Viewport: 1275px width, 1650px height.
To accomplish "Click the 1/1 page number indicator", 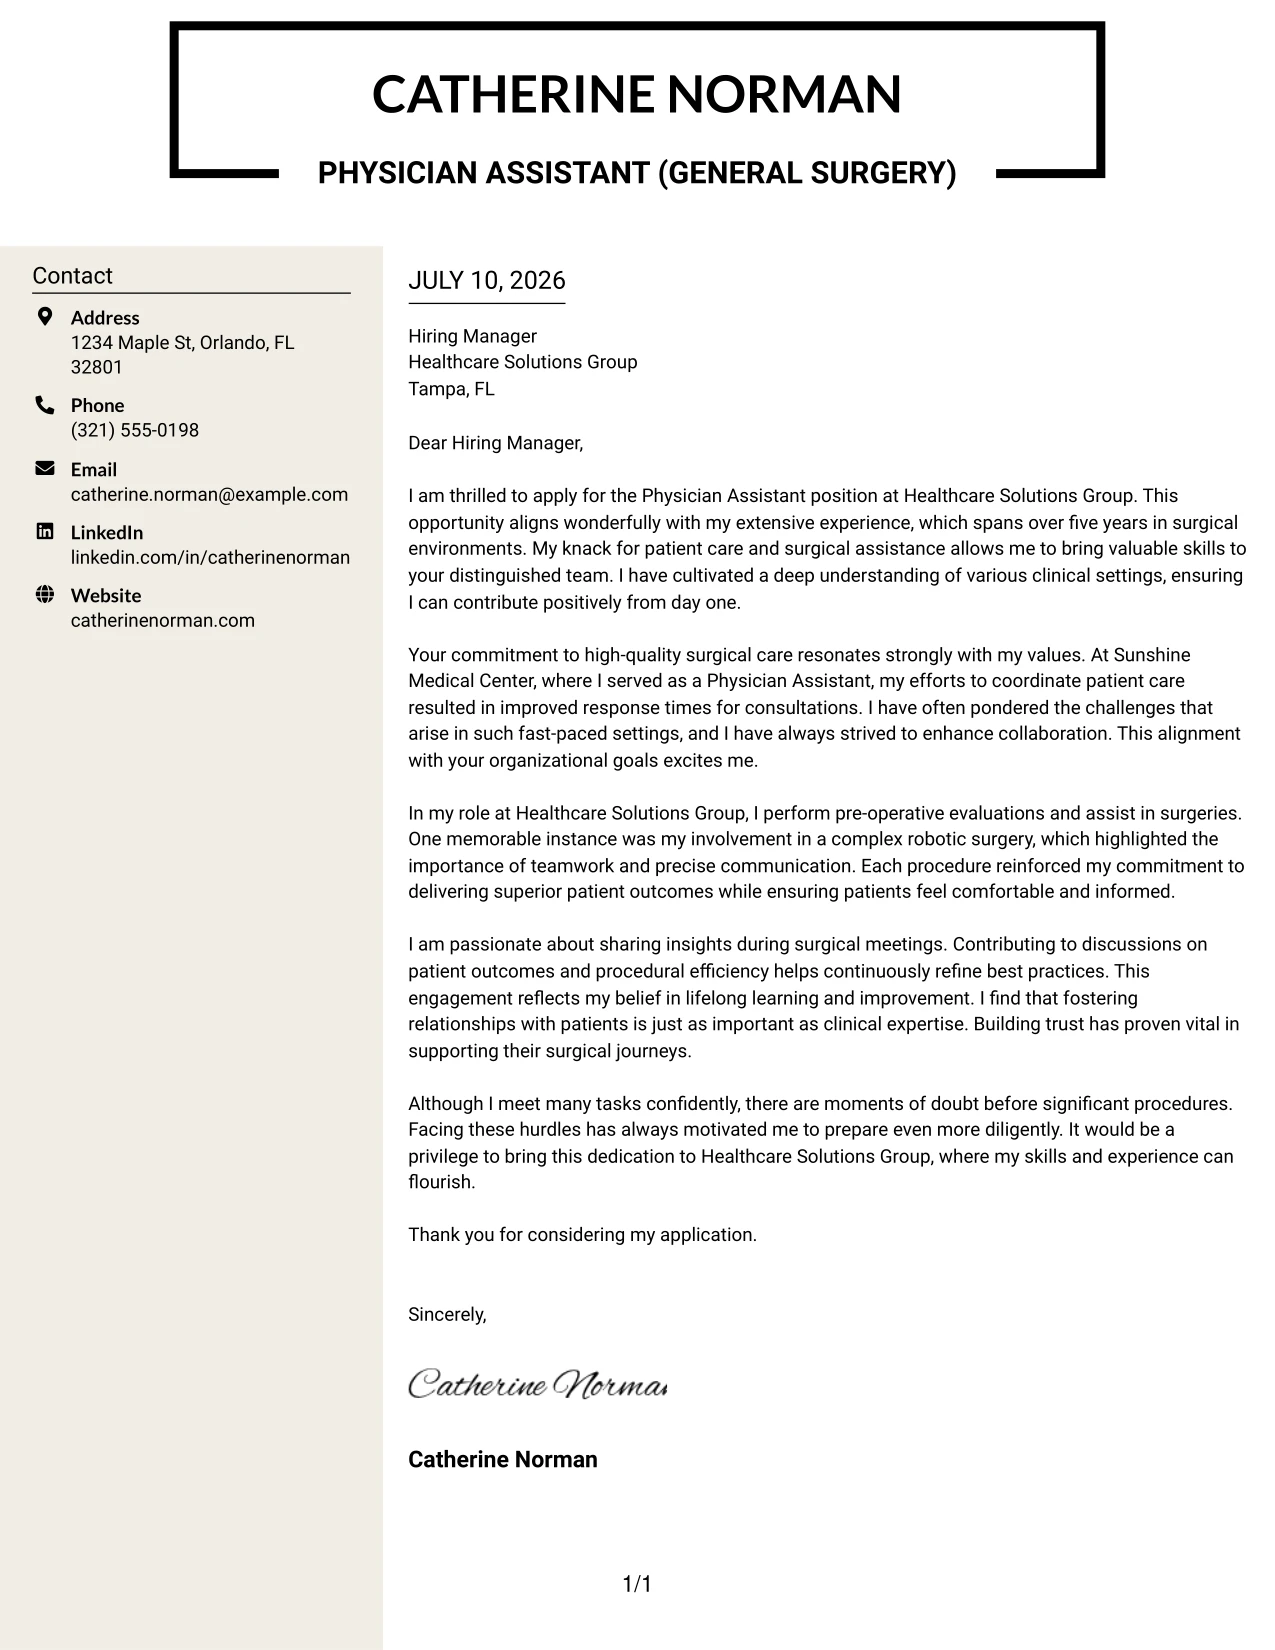I will (x=637, y=1584).
